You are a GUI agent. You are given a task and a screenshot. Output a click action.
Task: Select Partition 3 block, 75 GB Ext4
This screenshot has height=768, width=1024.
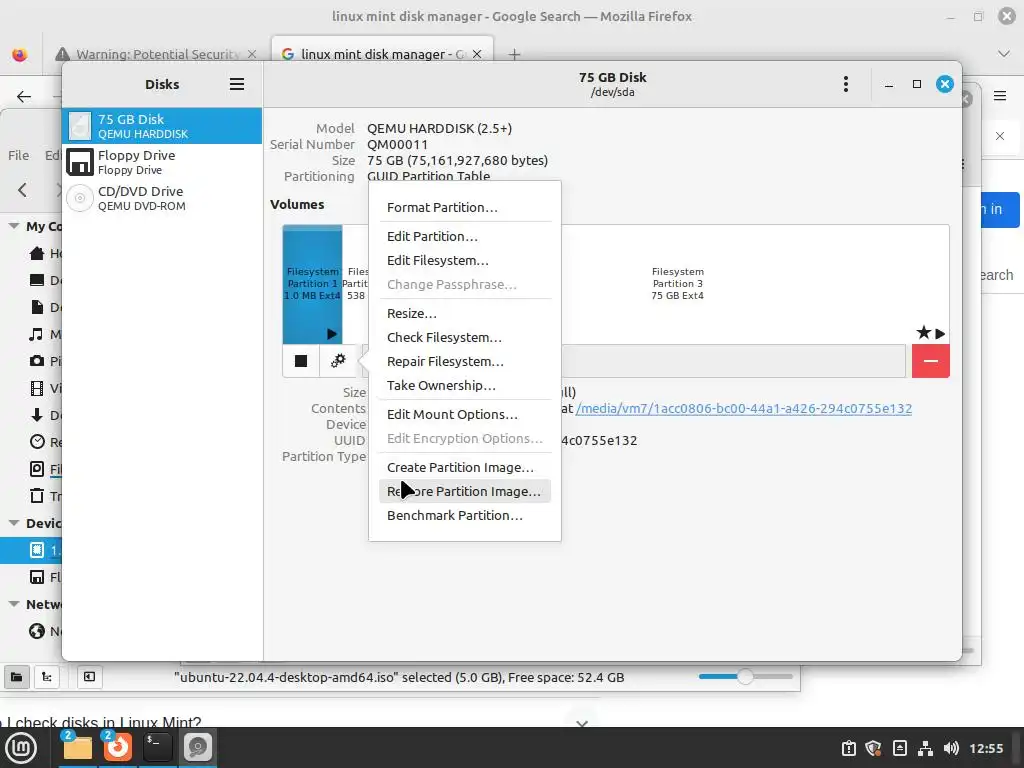(x=677, y=284)
